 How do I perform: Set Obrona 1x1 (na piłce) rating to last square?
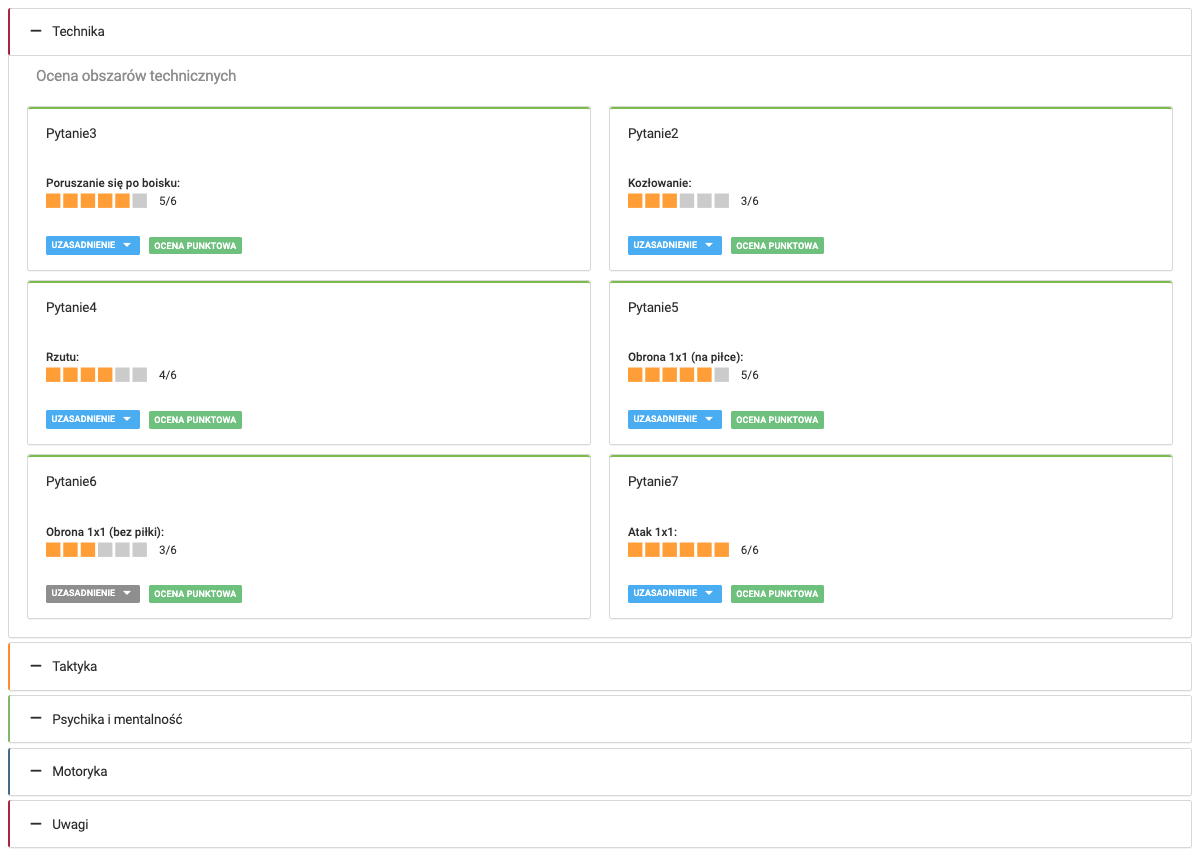point(721,375)
